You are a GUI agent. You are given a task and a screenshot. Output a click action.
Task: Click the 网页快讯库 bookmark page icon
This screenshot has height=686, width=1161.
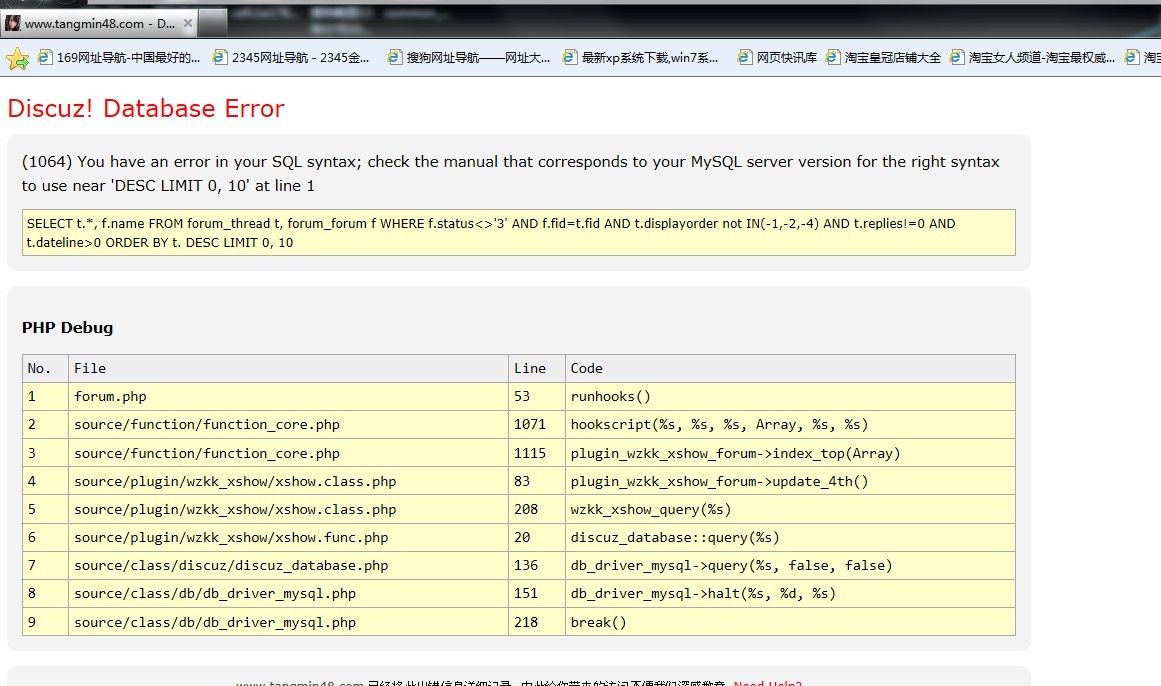click(745, 57)
